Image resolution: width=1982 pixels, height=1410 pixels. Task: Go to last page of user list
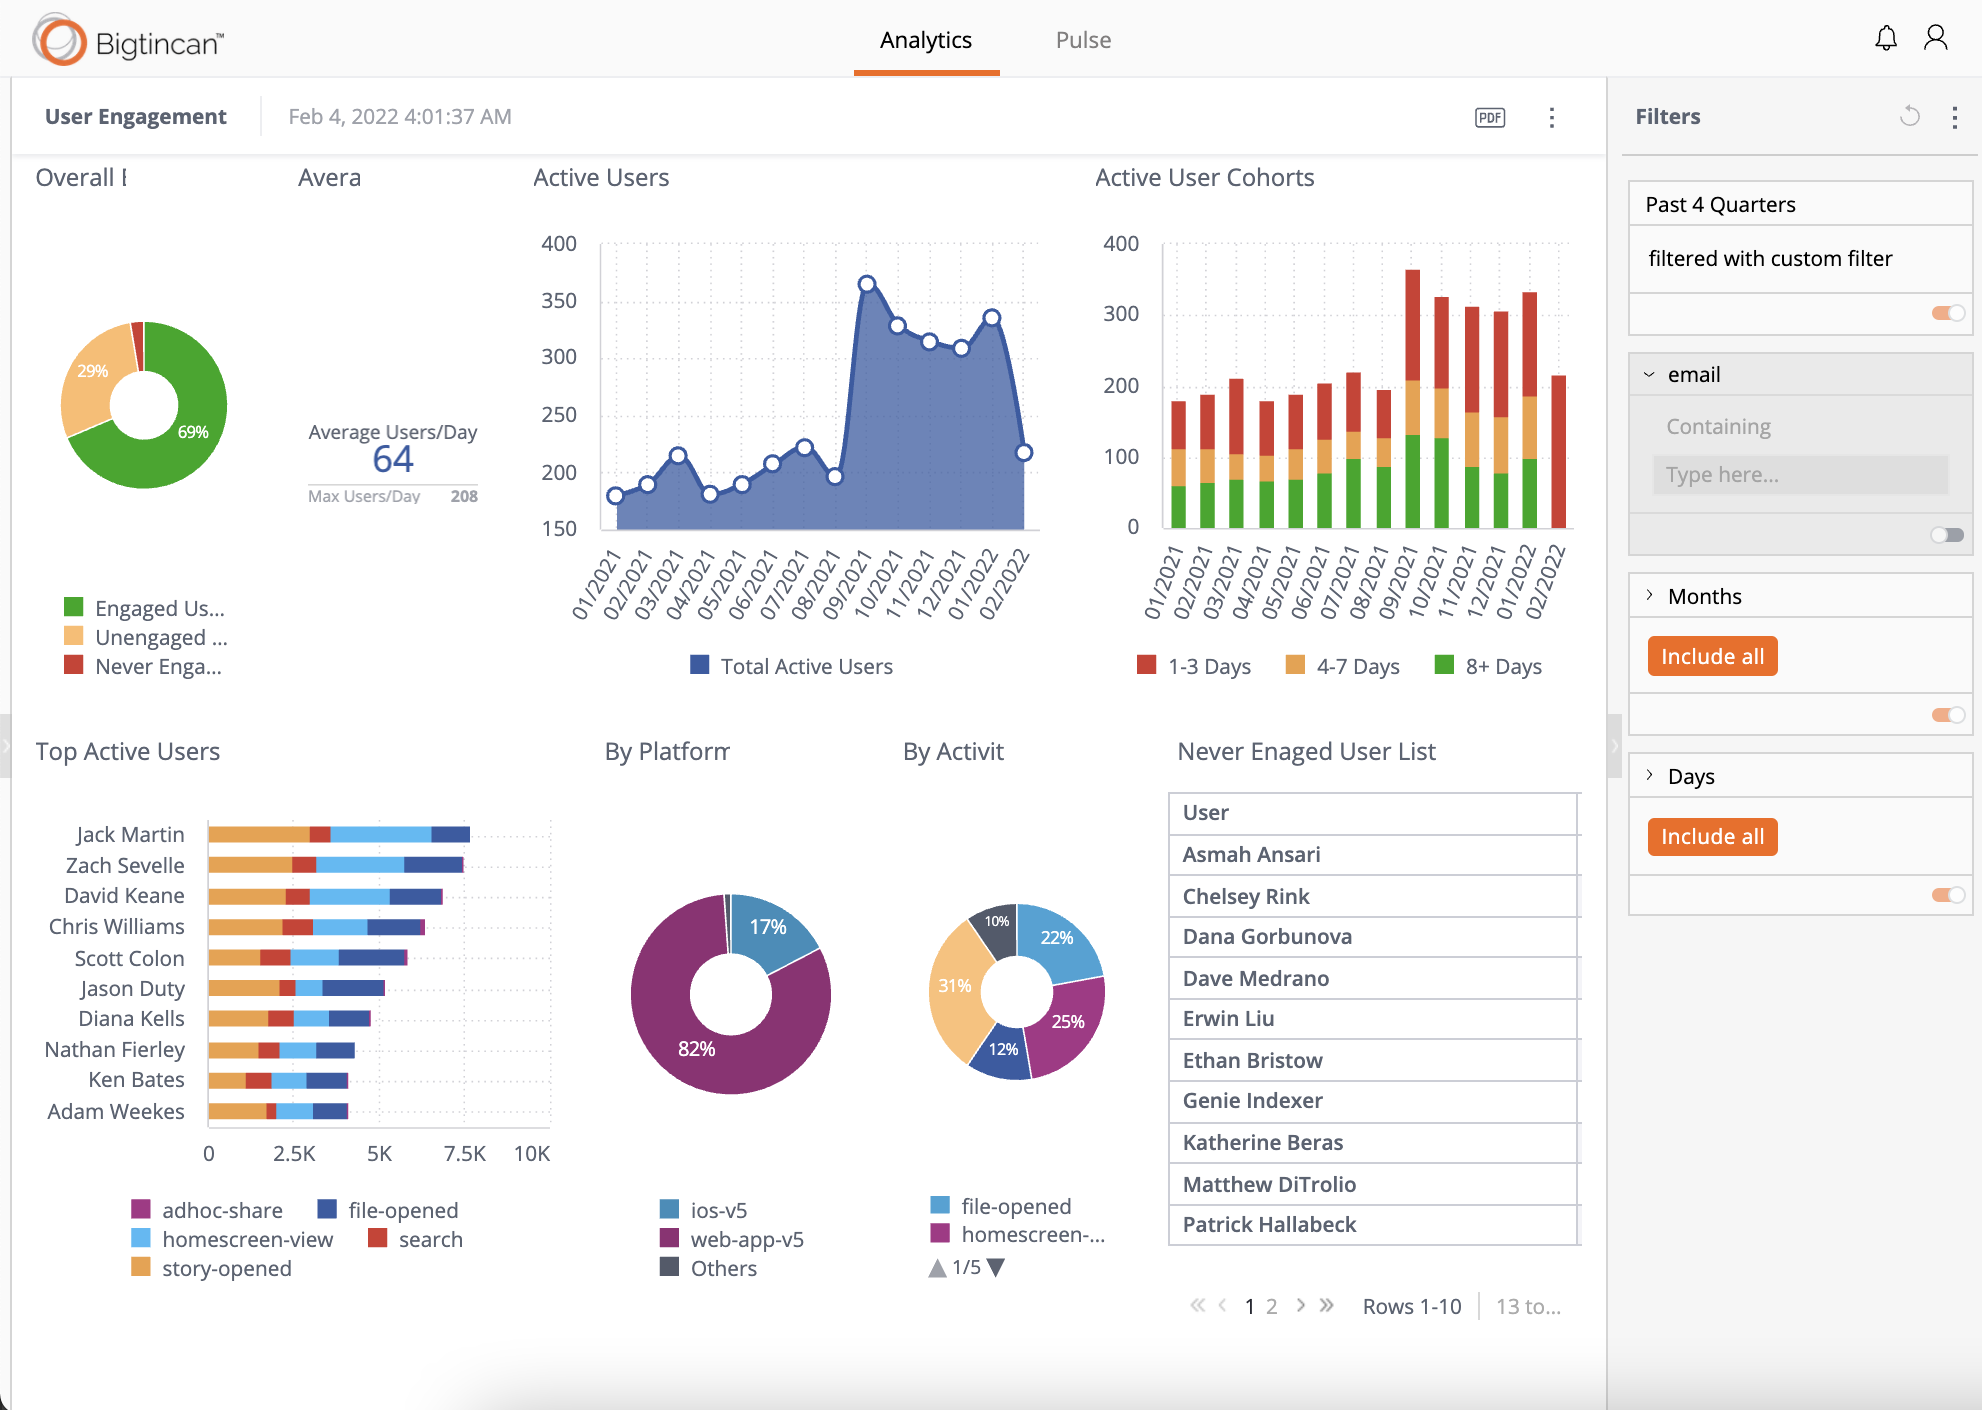coord(1327,1305)
